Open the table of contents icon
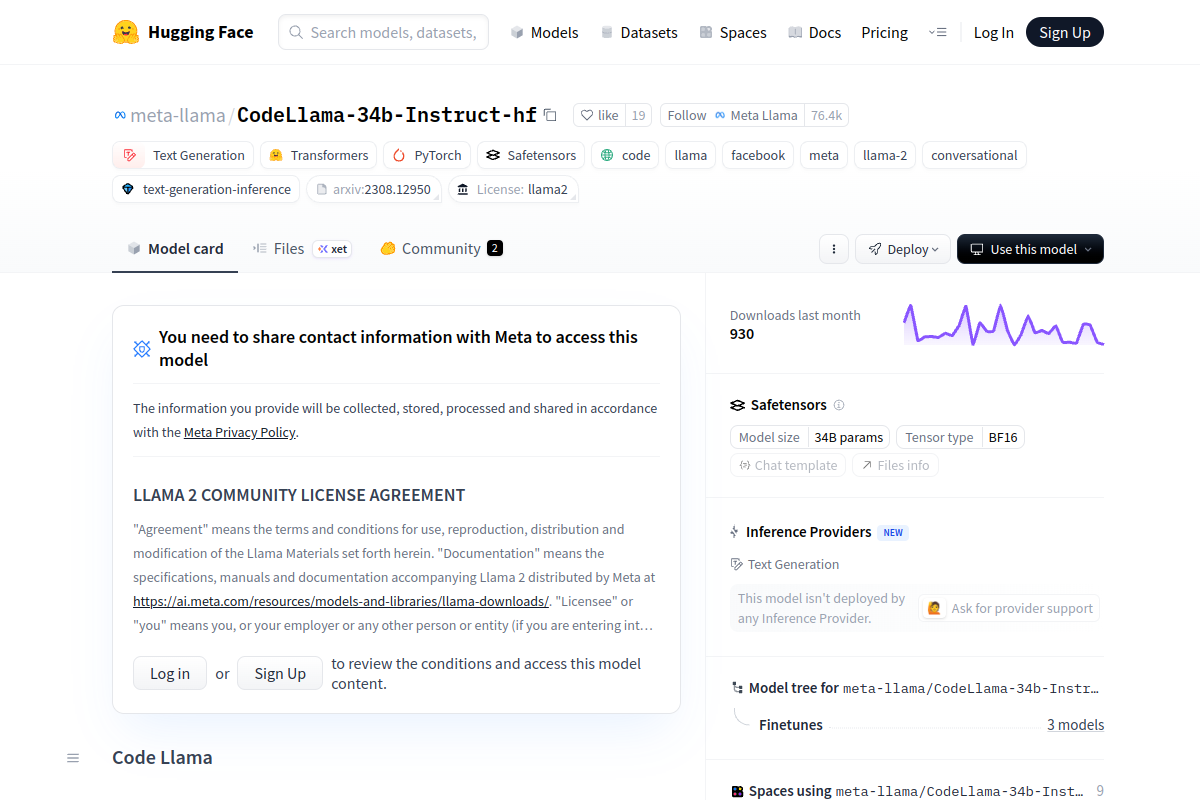This screenshot has height=800, width=1200. pos(73,758)
